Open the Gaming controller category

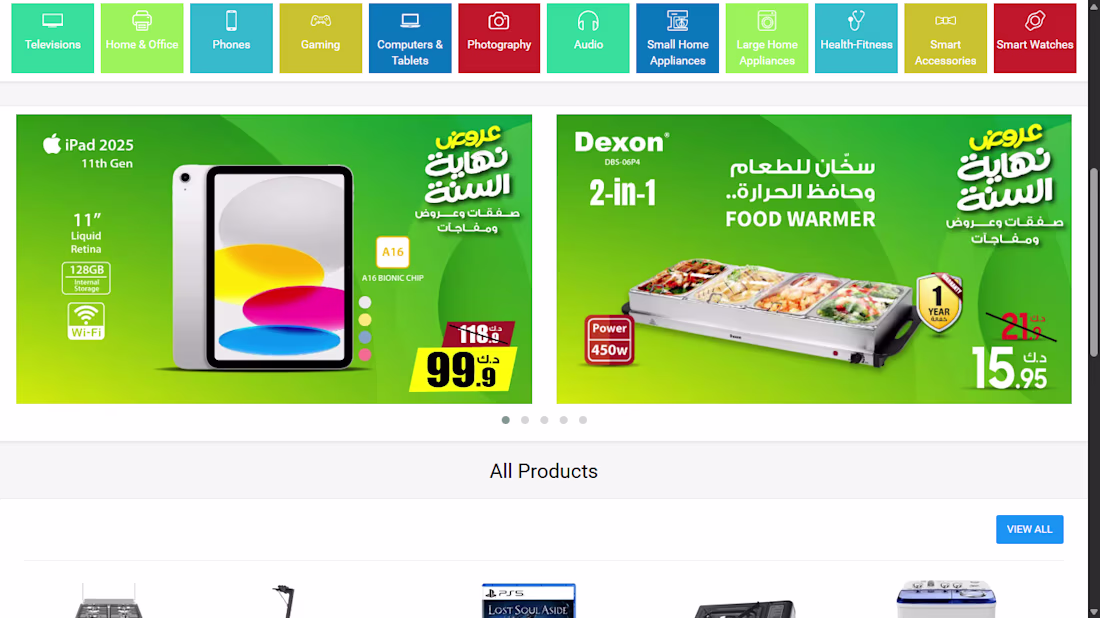pos(321,38)
